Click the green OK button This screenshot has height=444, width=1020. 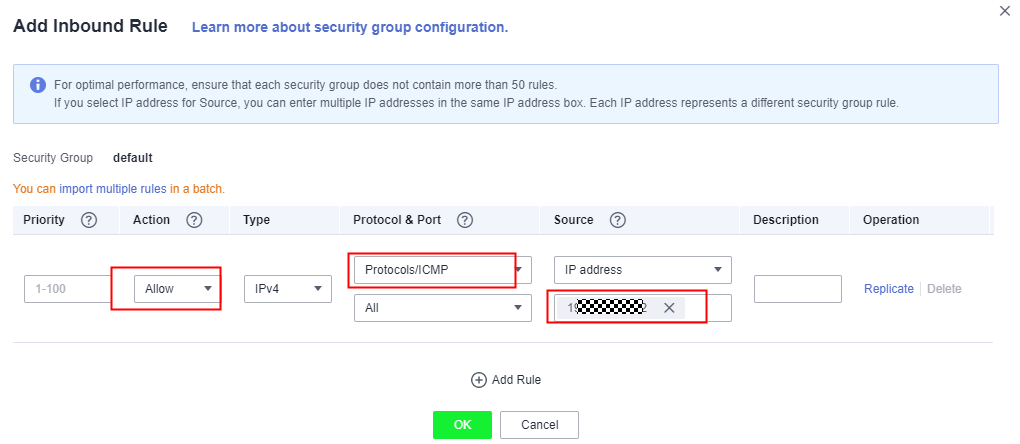click(463, 424)
